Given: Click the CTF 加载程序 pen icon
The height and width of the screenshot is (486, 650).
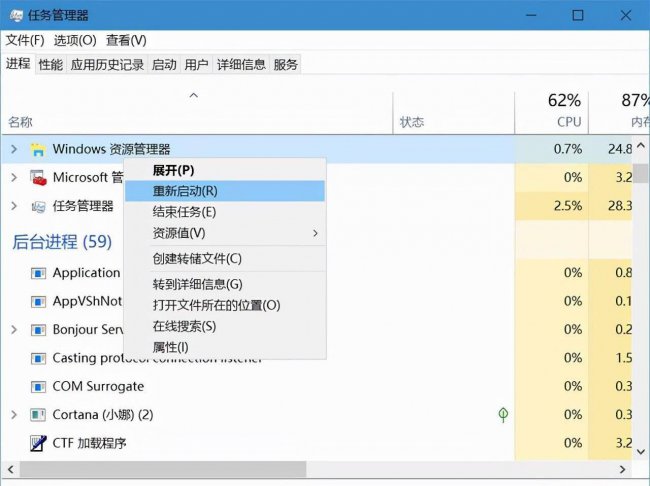Looking at the screenshot, I should 38,443.
